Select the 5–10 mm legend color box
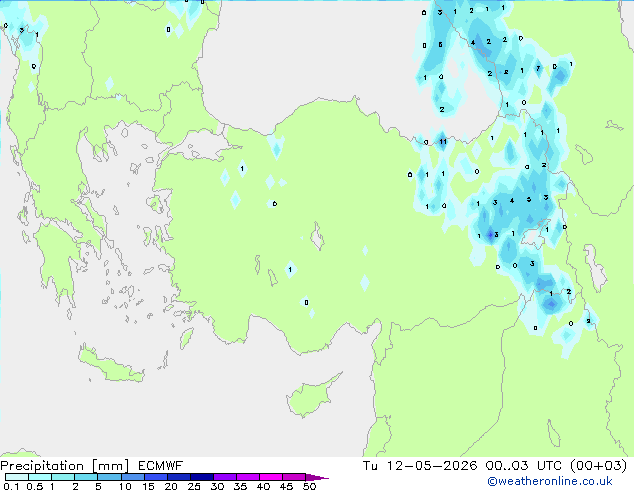Viewport: 634px width, 490px height. (x=109, y=477)
